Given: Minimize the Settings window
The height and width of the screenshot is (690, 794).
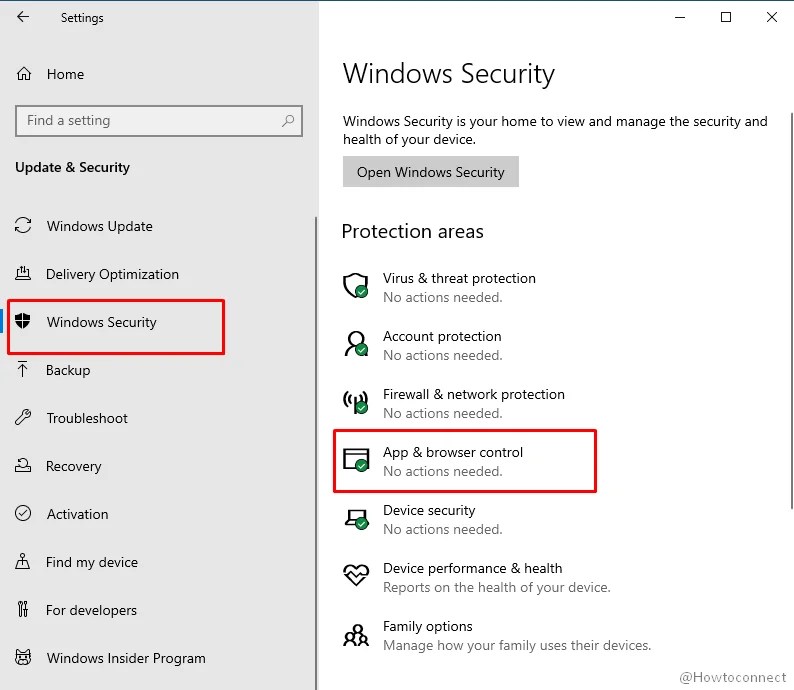Looking at the screenshot, I should coord(680,17).
